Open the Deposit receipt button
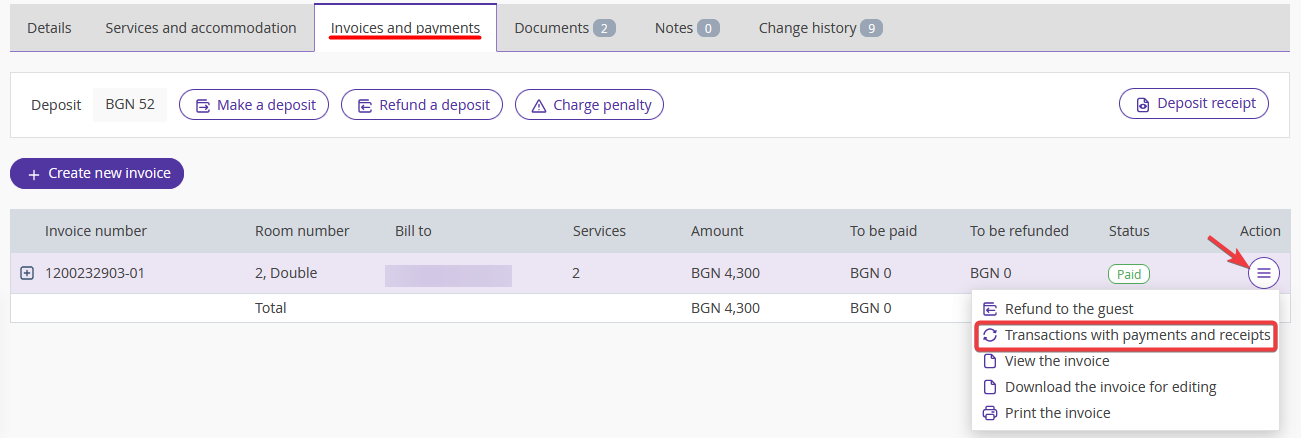The height and width of the screenshot is (438, 1301). (1193, 103)
